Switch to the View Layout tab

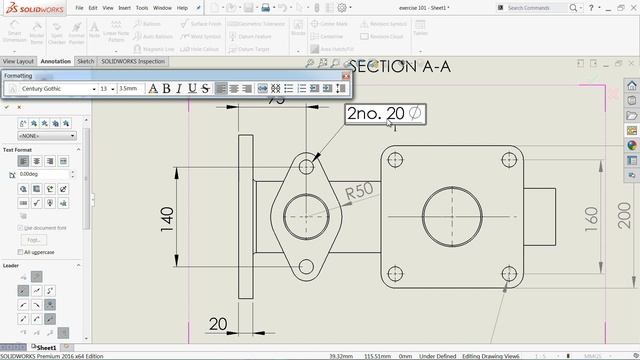point(18,61)
